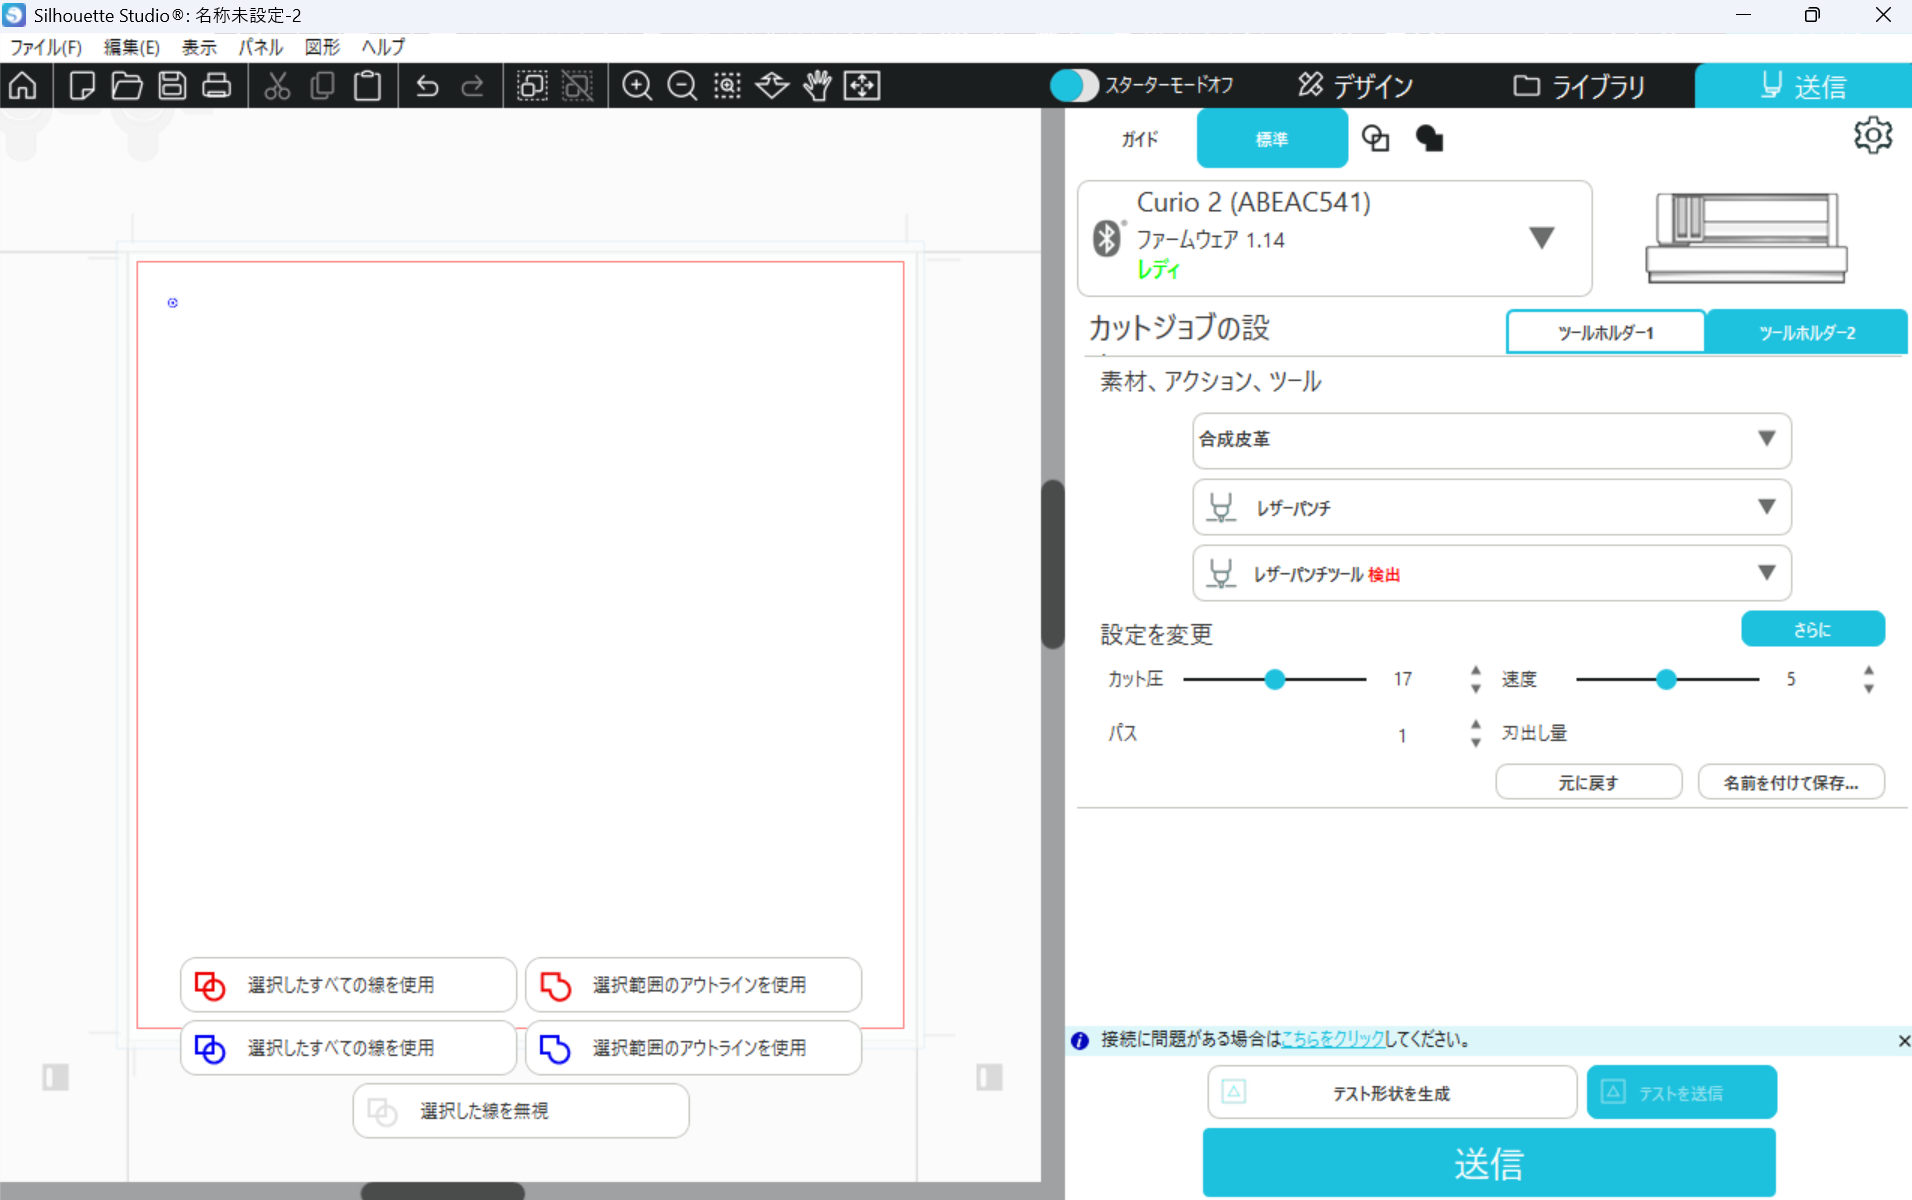Adjust the 速度 slider
Image resolution: width=1912 pixels, height=1200 pixels.
[1666, 680]
